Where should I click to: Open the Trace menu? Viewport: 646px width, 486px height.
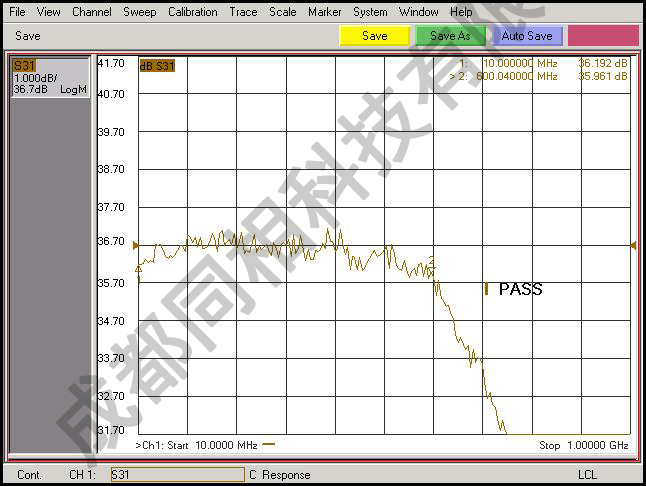coord(243,12)
